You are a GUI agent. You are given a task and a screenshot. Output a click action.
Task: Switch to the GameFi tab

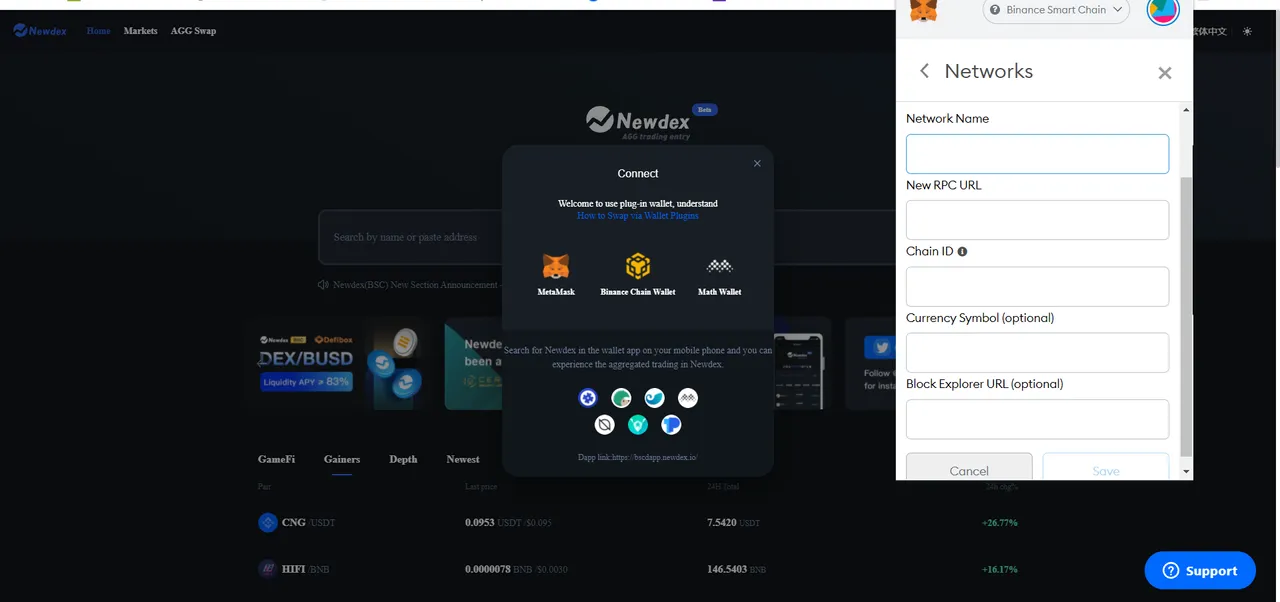pos(276,459)
